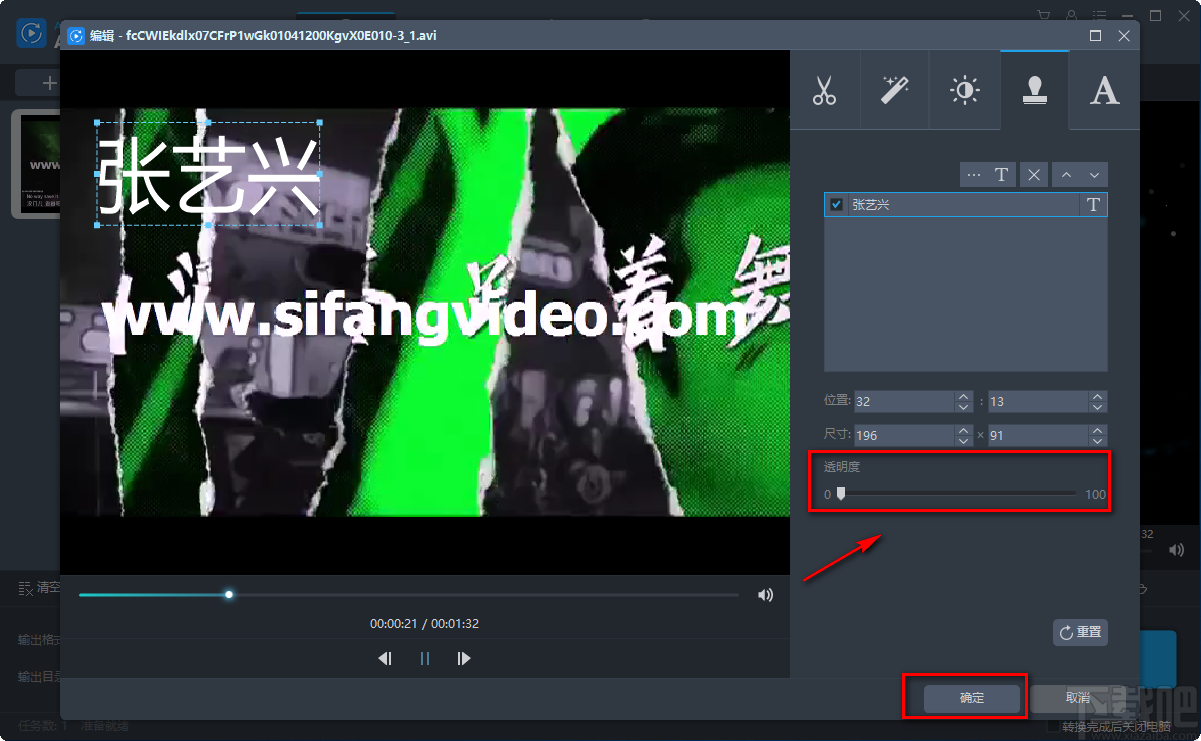This screenshot has height=741, width=1201.
Task: Select the Trim tool (scissors icon)
Action: [825, 89]
